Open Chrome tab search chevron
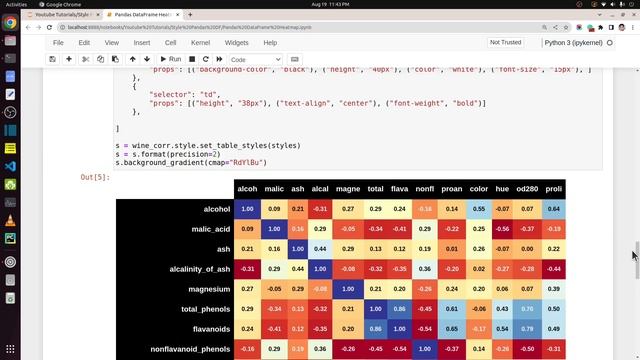 click(x=600, y=15)
